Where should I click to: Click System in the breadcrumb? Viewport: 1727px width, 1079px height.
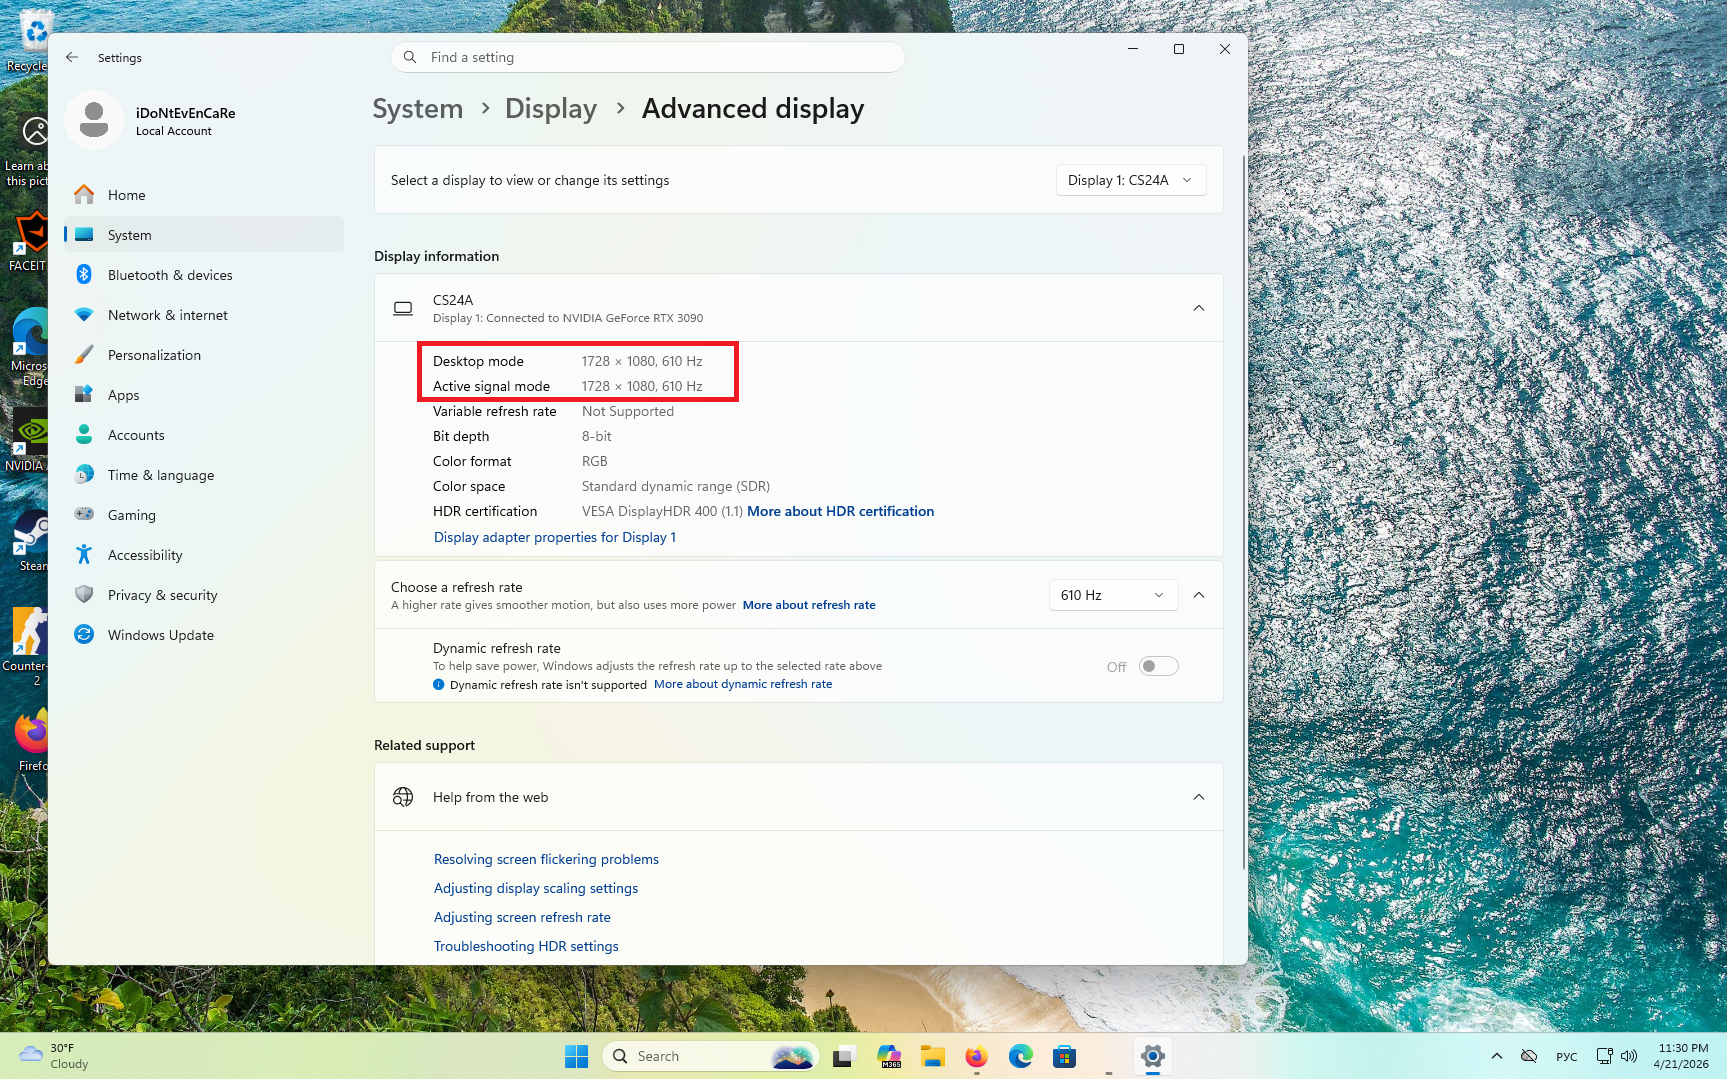click(x=418, y=109)
